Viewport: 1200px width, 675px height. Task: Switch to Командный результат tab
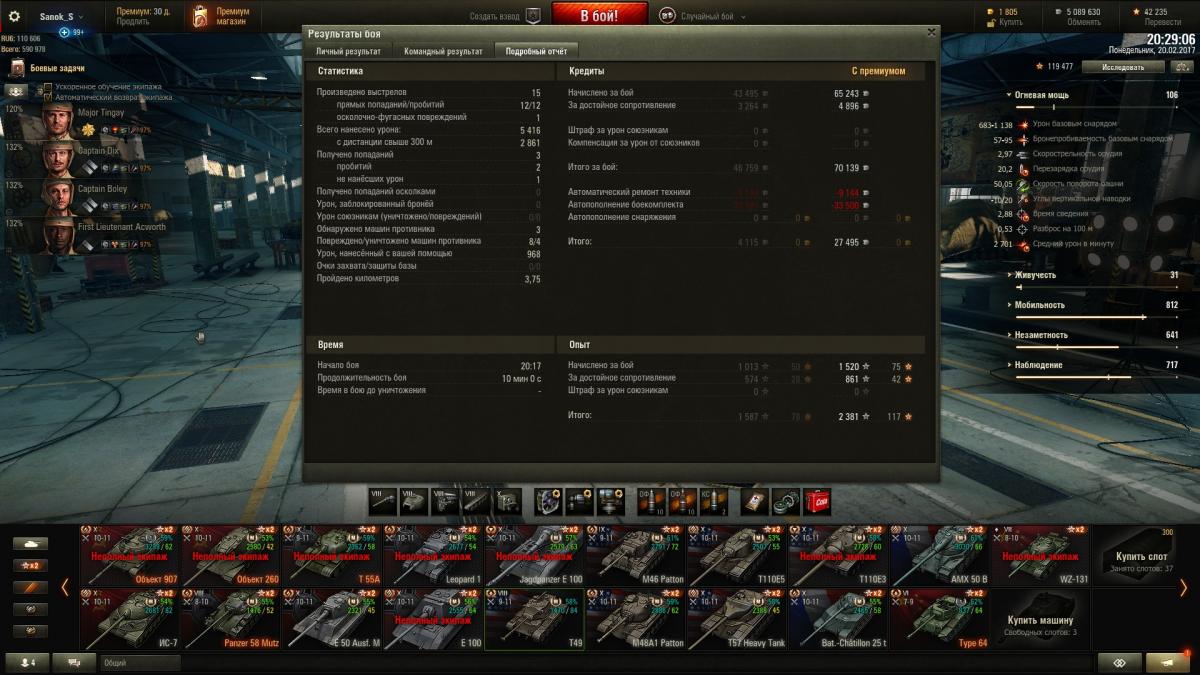tap(443, 51)
